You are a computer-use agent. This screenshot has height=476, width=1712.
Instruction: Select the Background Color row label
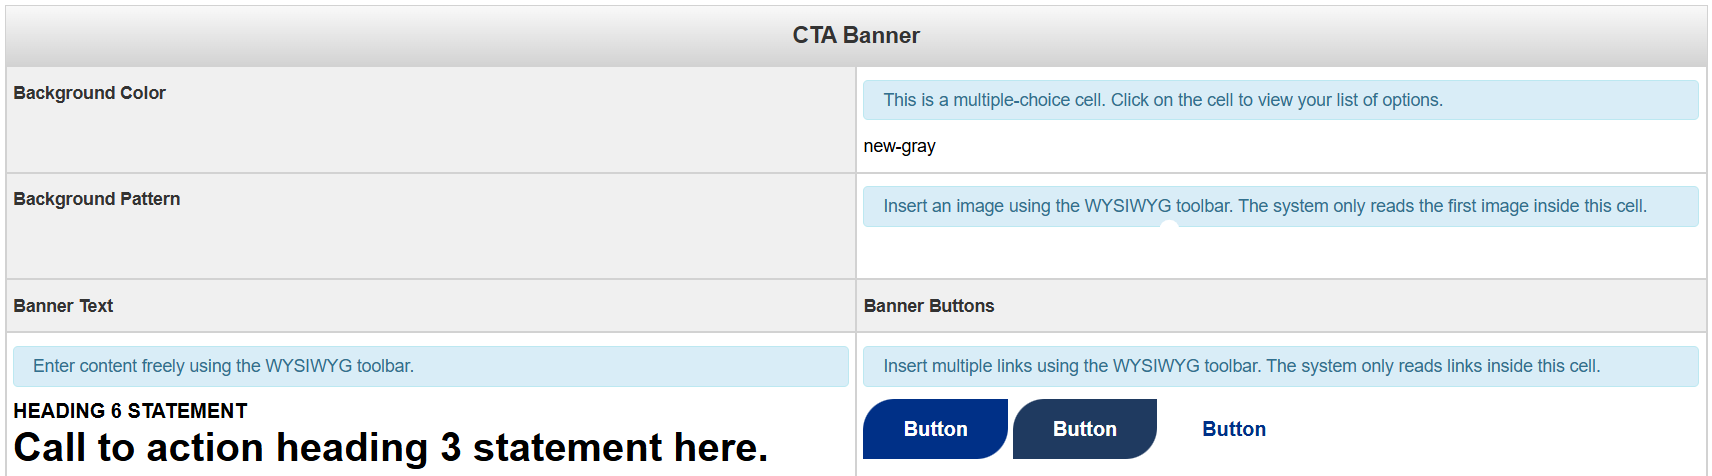89,93
